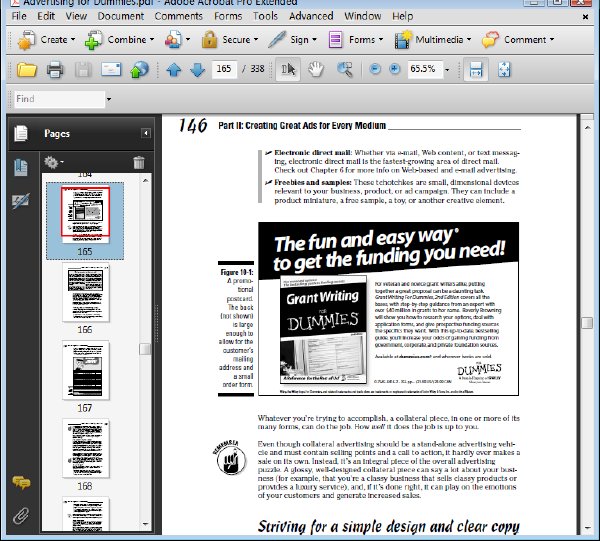600x541 pixels.
Task: Click the Open folder icon
Action: click(x=26, y=70)
